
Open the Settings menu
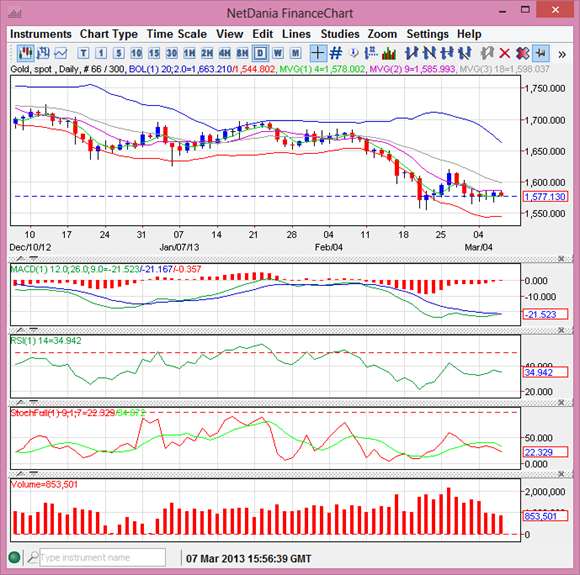(x=427, y=34)
